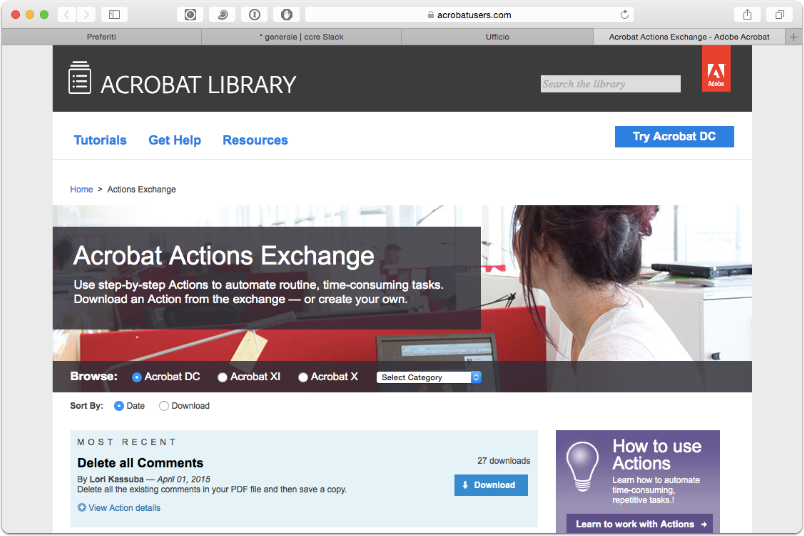Image resolution: width=804 pixels, height=536 pixels.
Task: Open View Action details link
Action: (125, 507)
